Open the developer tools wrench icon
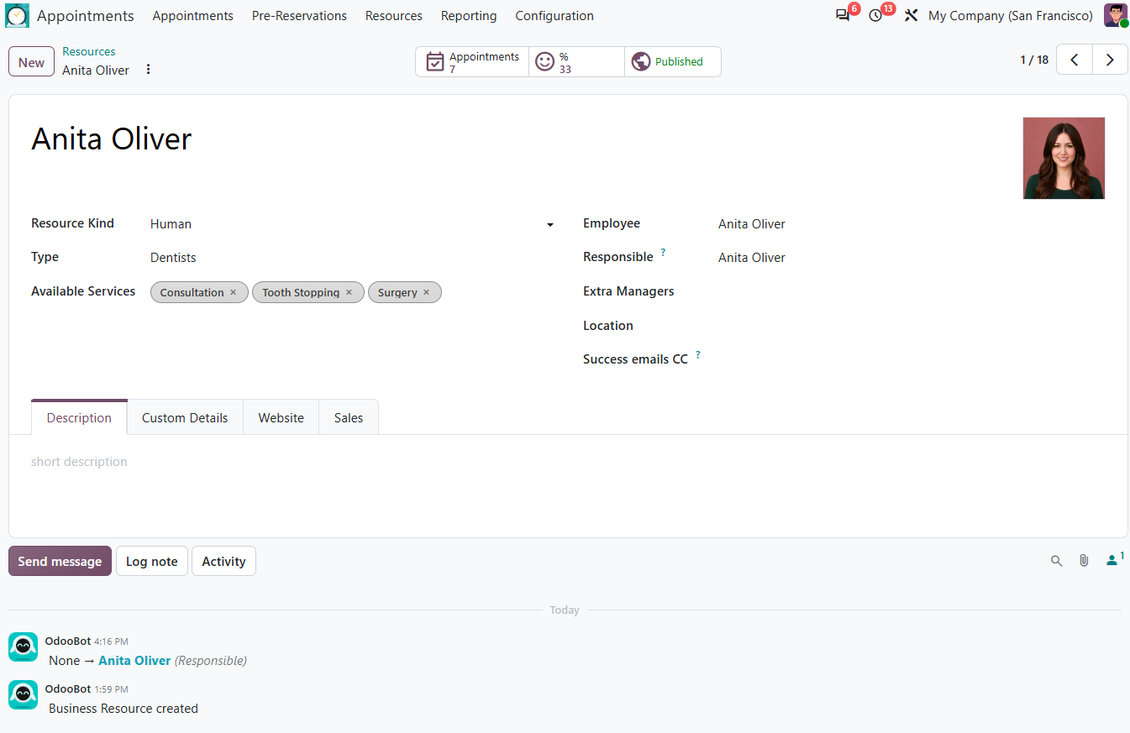The width and height of the screenshot is (1130, 733). tap(911, 15)
